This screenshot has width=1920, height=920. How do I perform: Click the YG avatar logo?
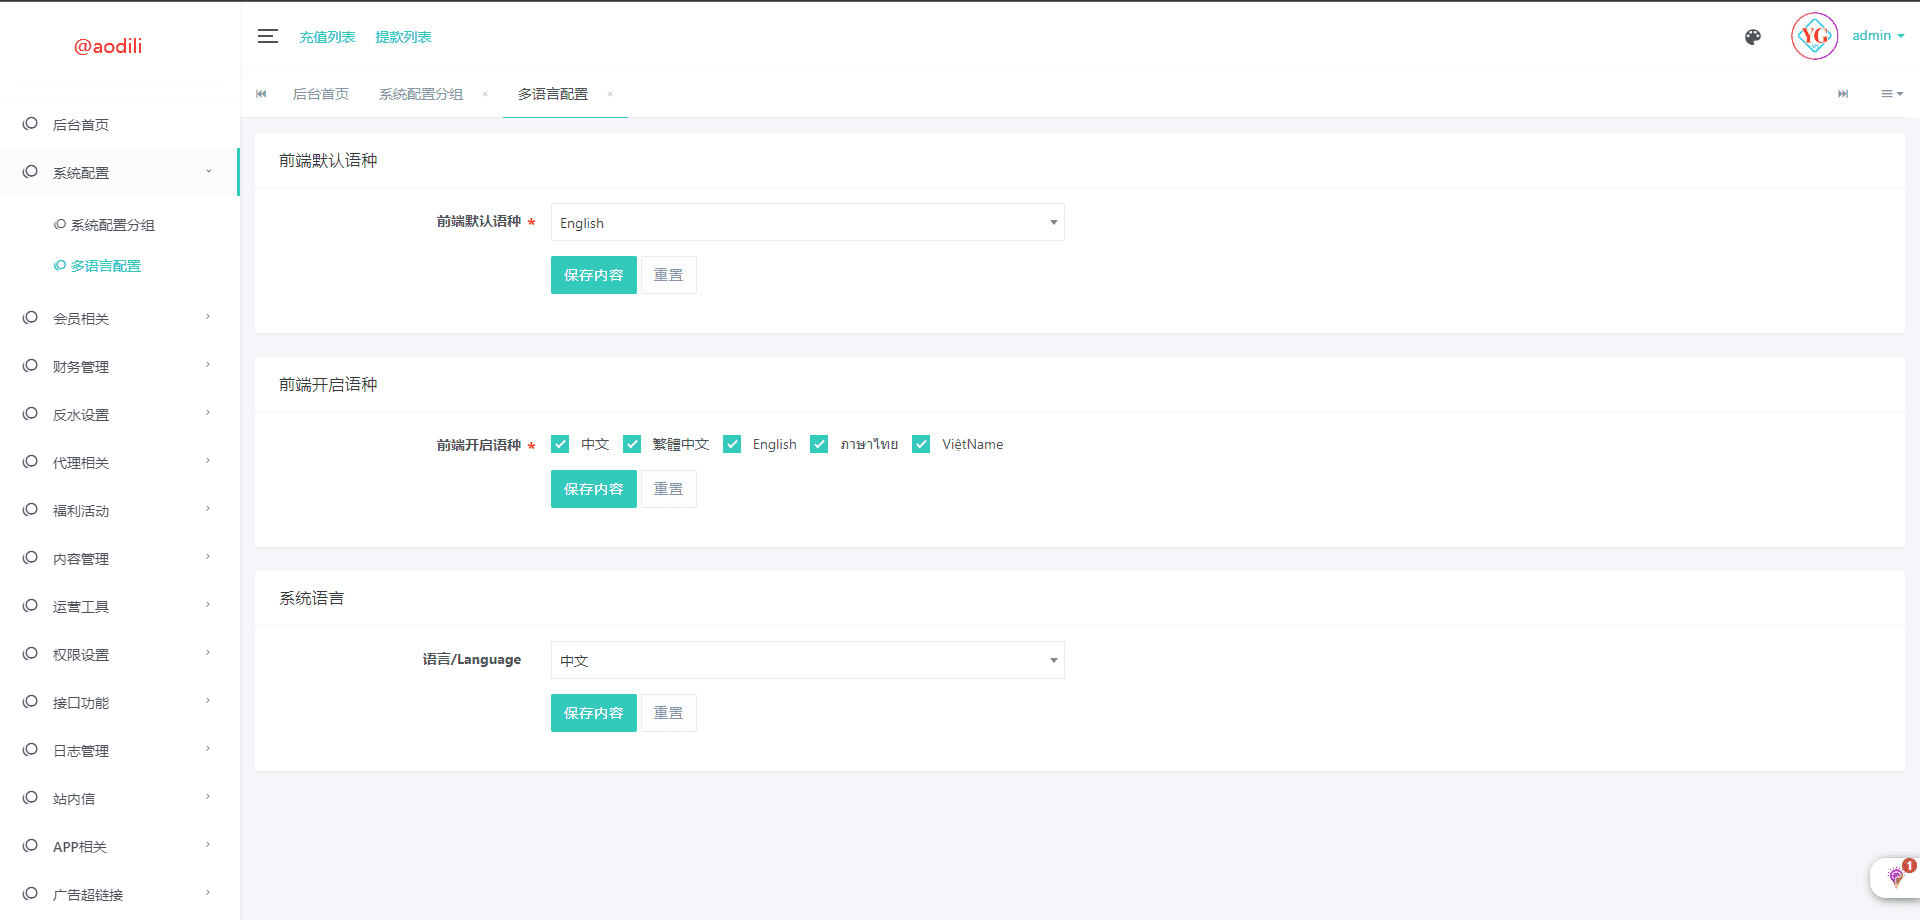1814,37
